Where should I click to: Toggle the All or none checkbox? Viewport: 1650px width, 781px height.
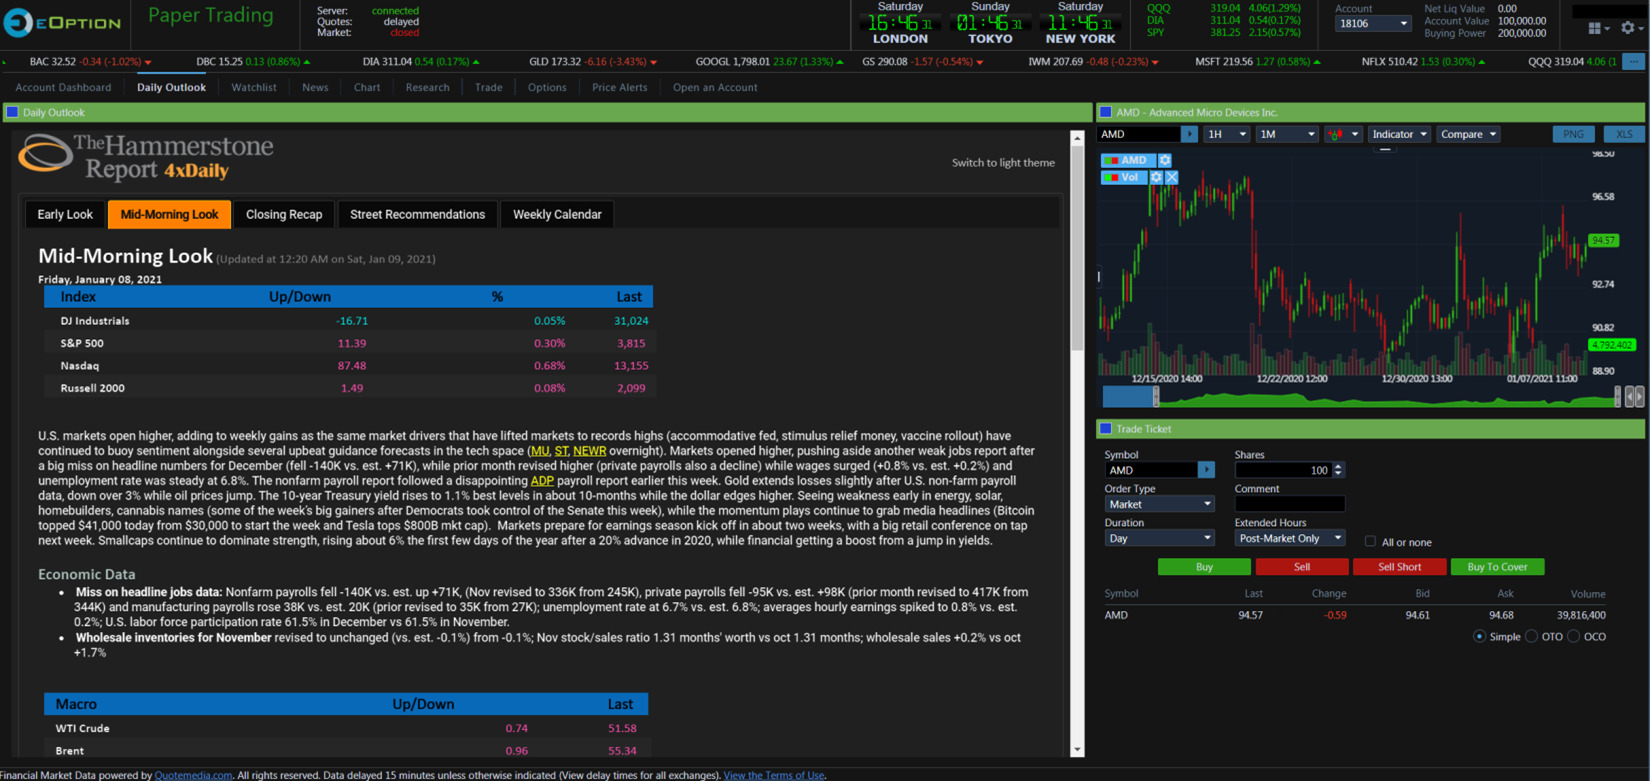pyautogui.click(x=1370, y=542)
